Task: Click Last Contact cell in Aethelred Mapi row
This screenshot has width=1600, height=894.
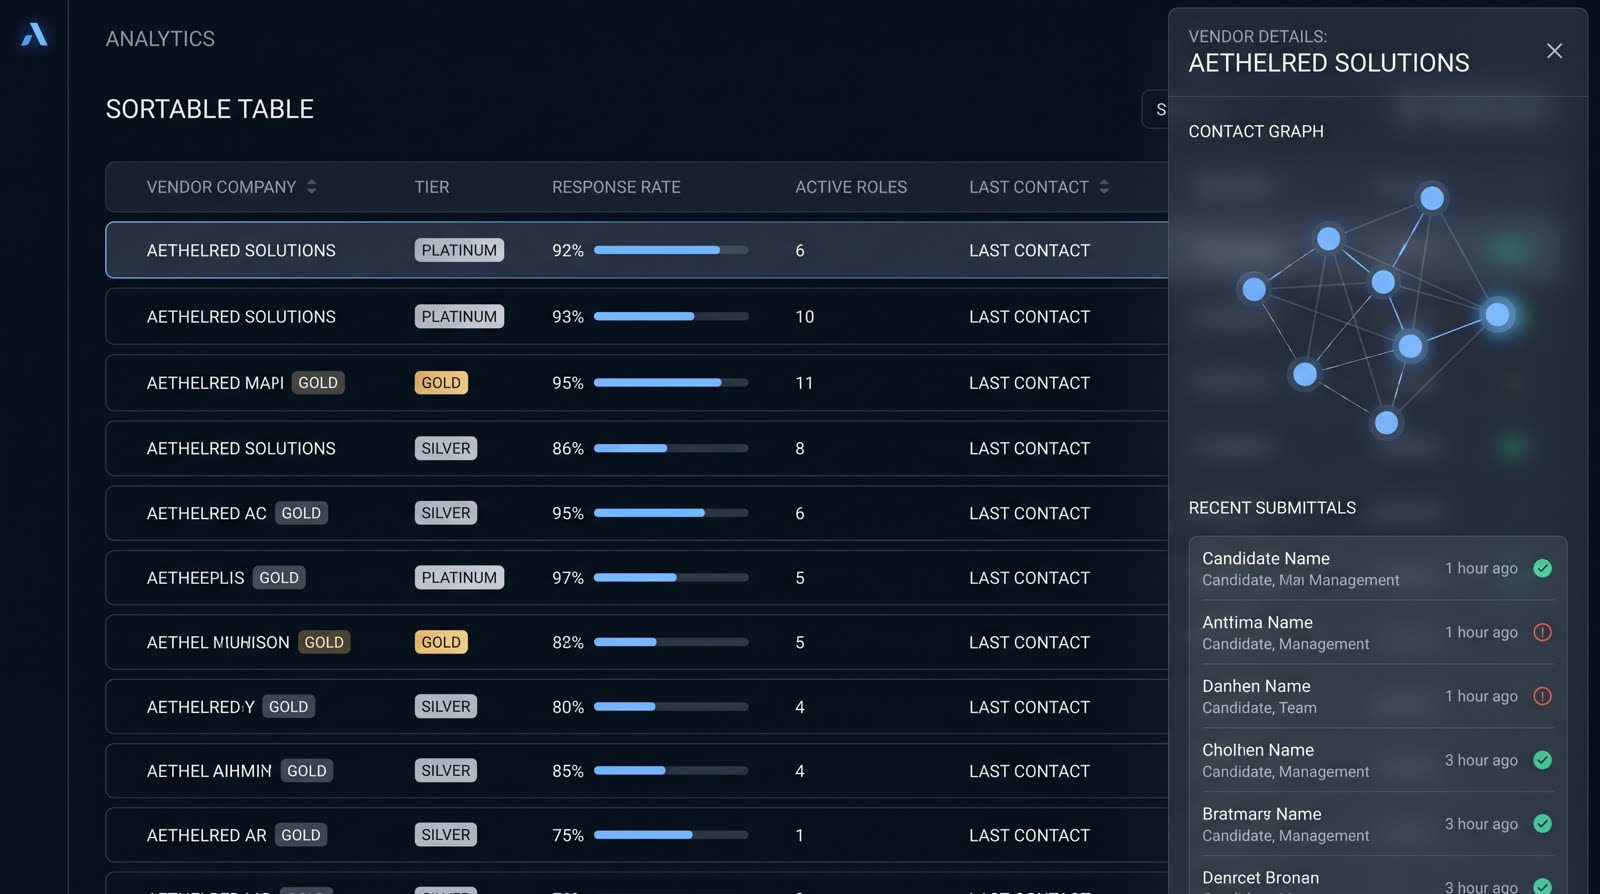Action: 1029,383
